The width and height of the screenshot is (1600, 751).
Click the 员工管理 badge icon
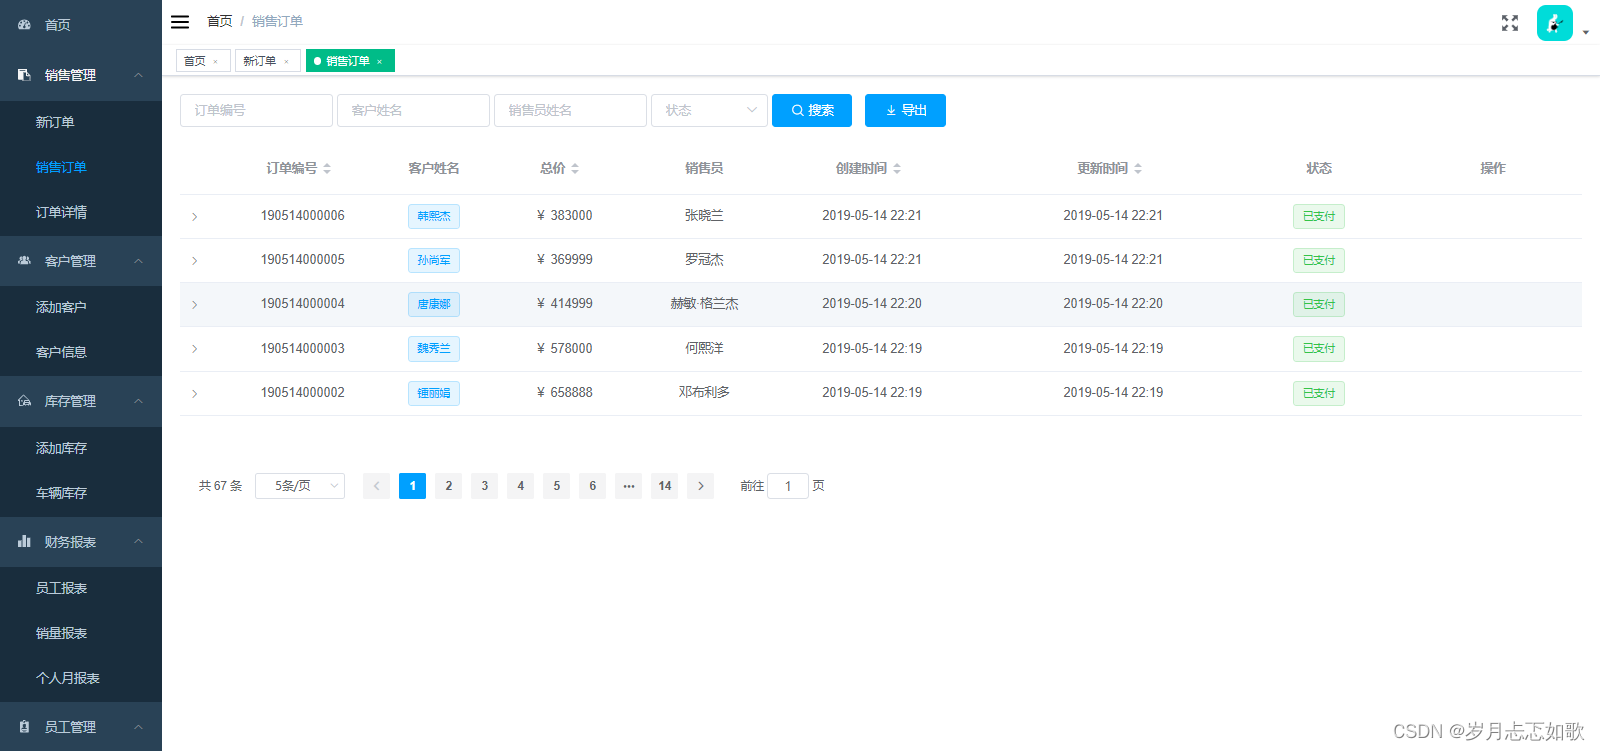(x=24, y=727)
